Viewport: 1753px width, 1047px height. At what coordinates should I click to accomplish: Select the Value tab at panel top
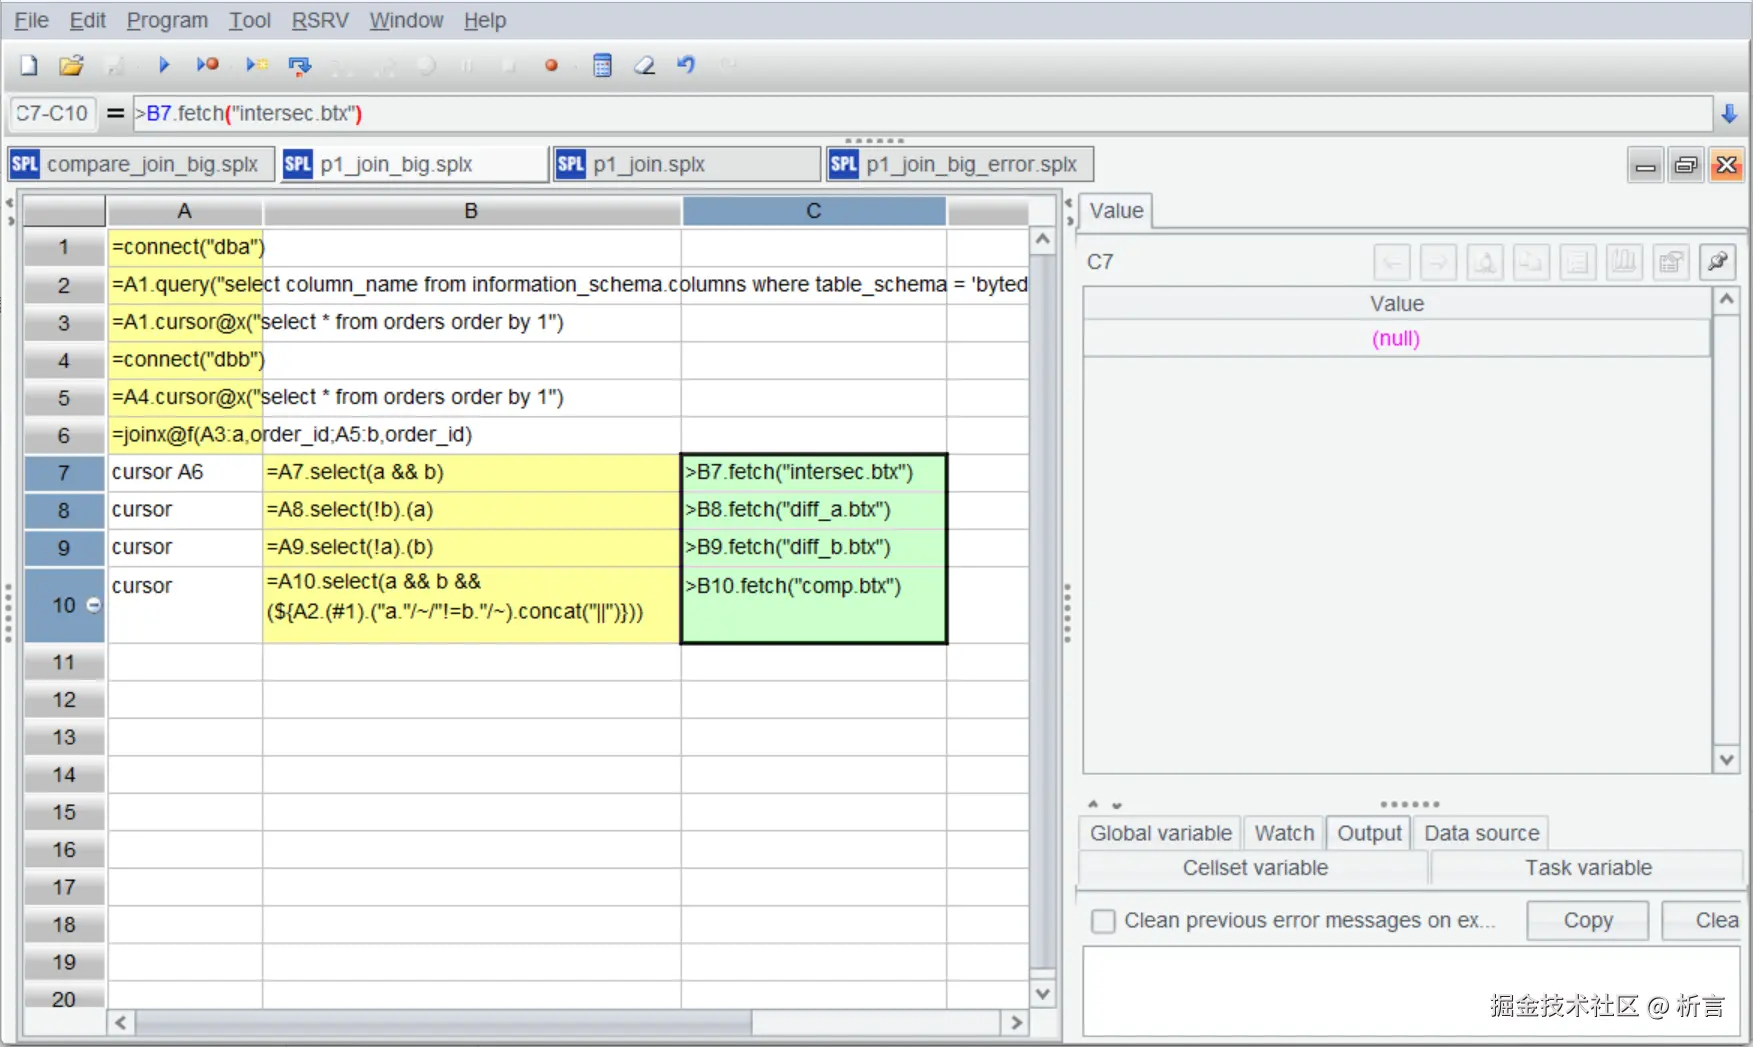coord(1116,211)
